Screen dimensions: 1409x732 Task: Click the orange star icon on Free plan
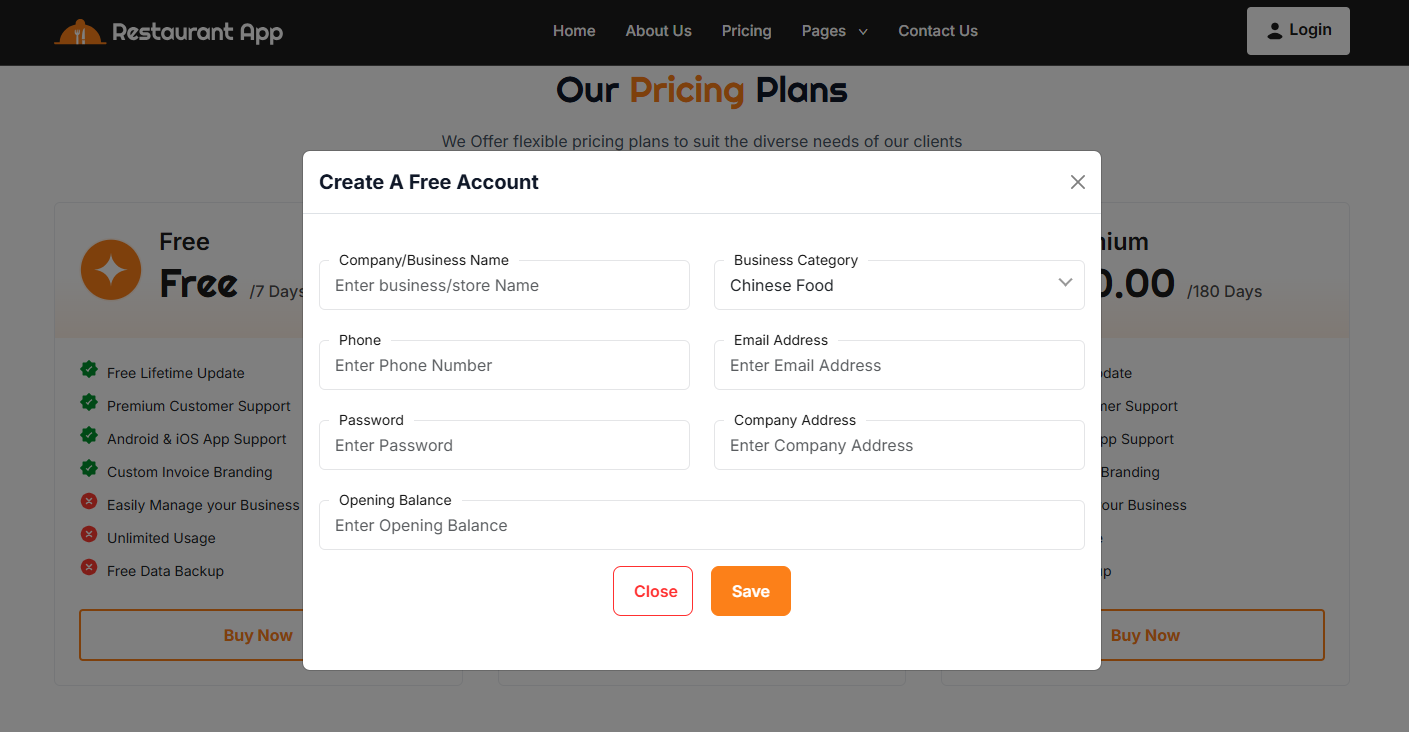pos(111,270)
